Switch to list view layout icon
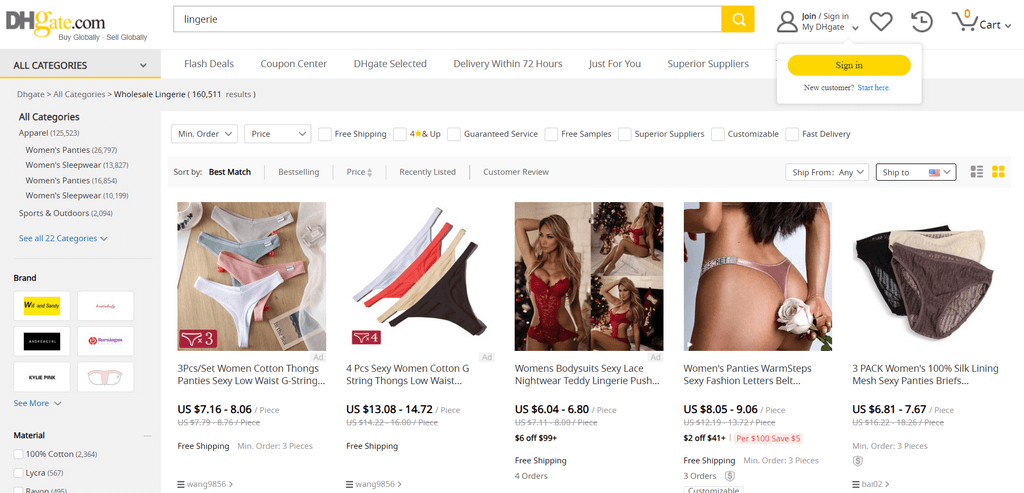This screenshot has width=1024, height=493. [976, 172]
